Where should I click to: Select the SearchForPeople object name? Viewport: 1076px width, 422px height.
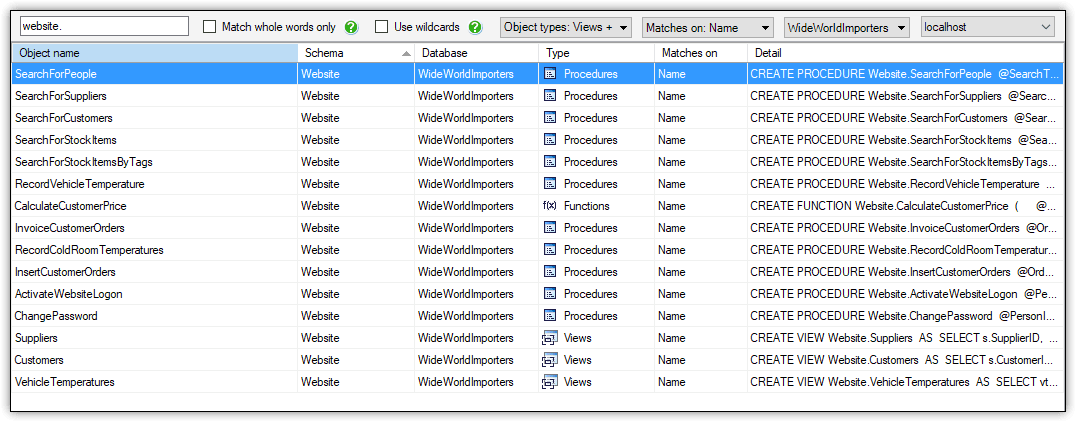click(x=56, y=74)
